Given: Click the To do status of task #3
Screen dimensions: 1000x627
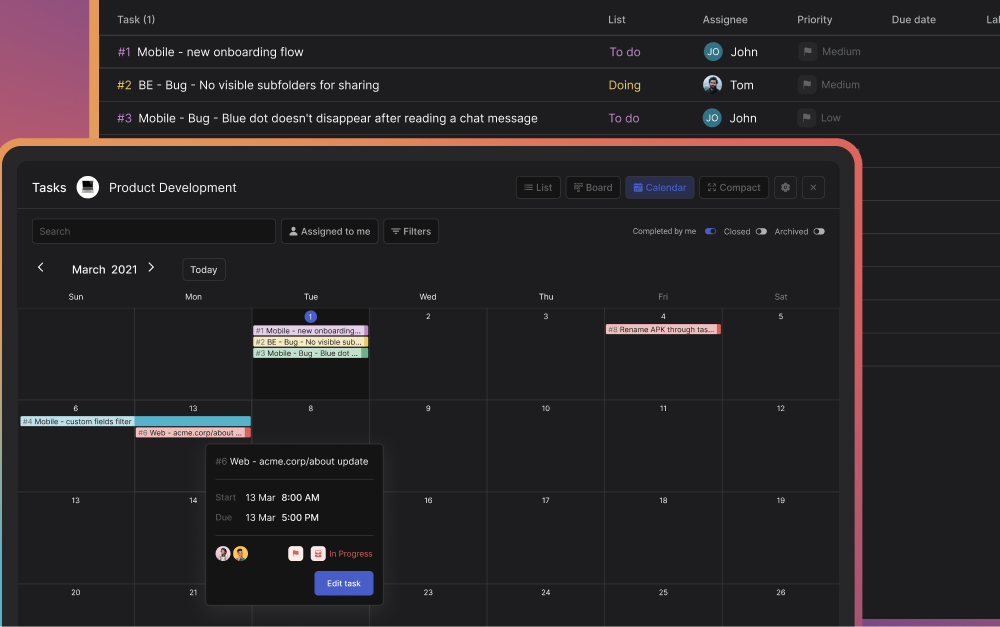Looking at the screenshot, I should click(624, 118).
